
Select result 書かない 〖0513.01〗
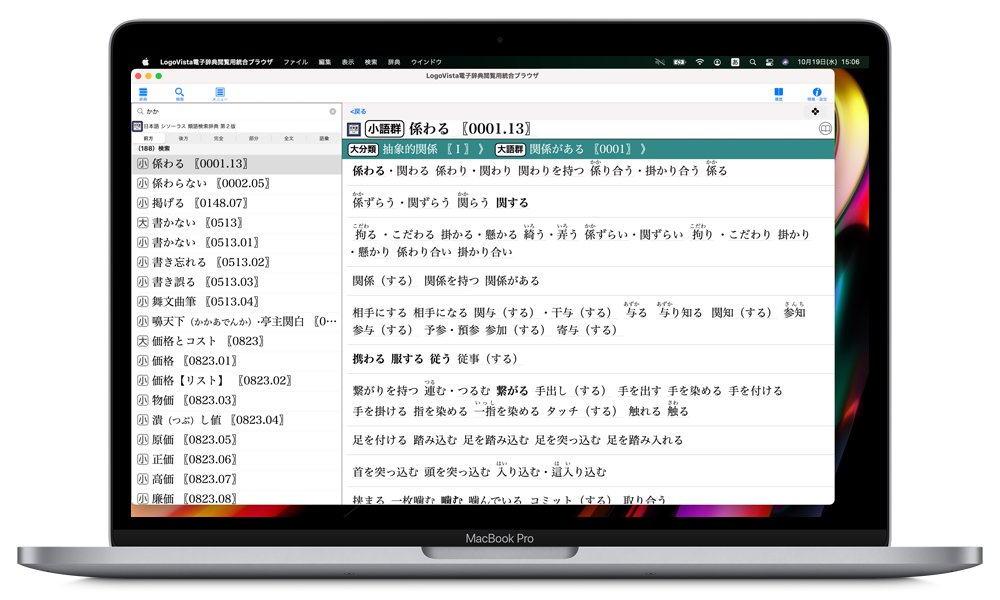pos(237,243)
